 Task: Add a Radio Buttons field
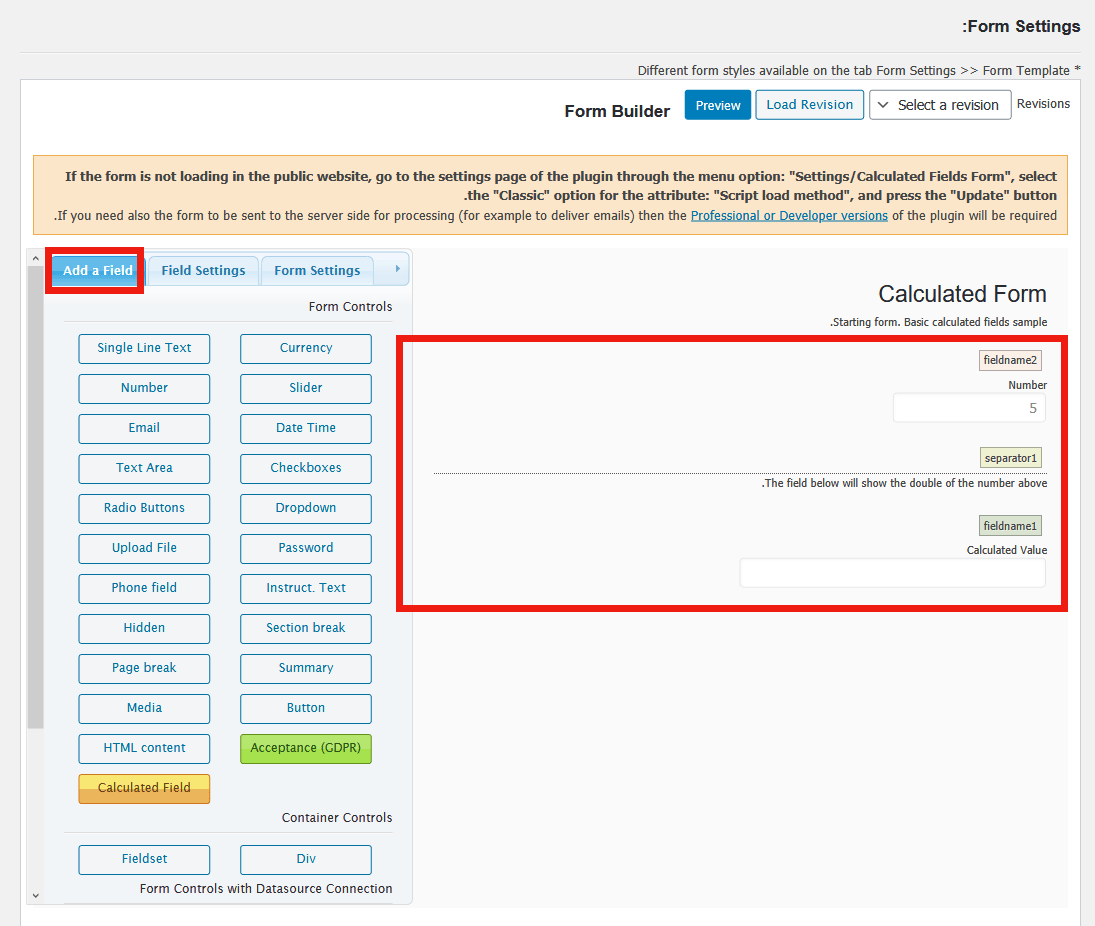tap(144, 508)
